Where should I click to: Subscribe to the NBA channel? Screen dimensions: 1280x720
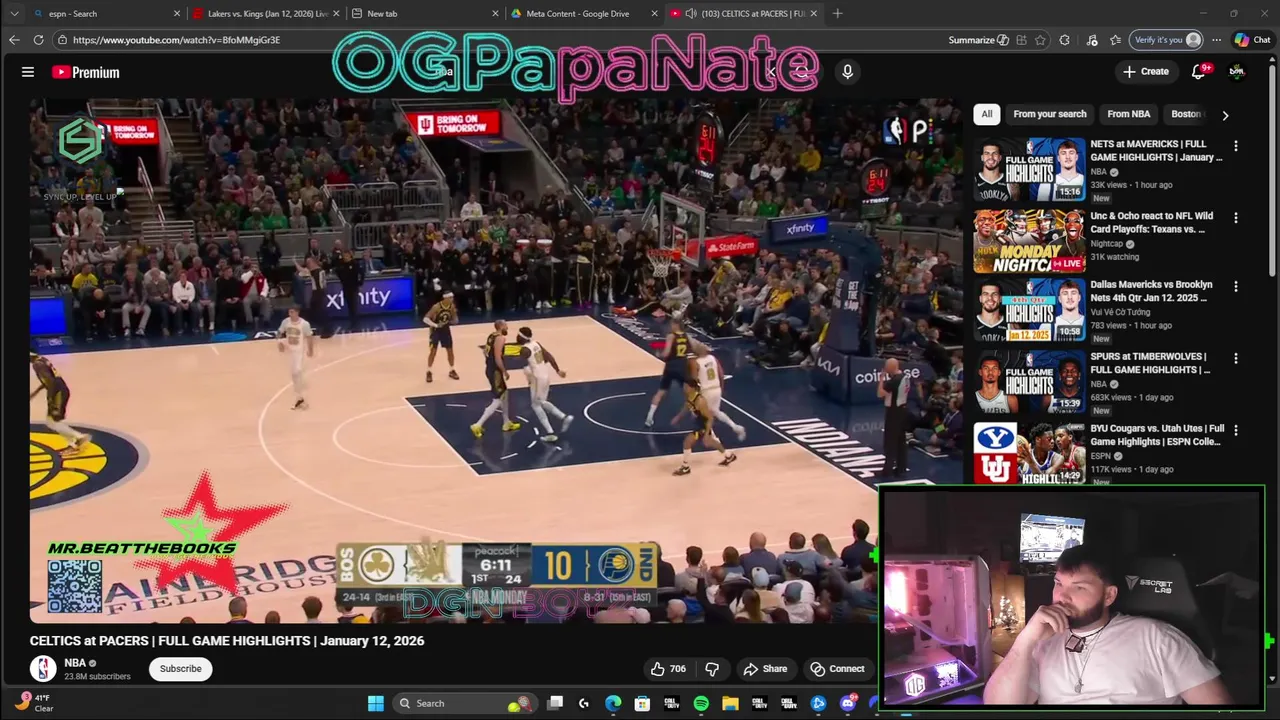(181, 669)
